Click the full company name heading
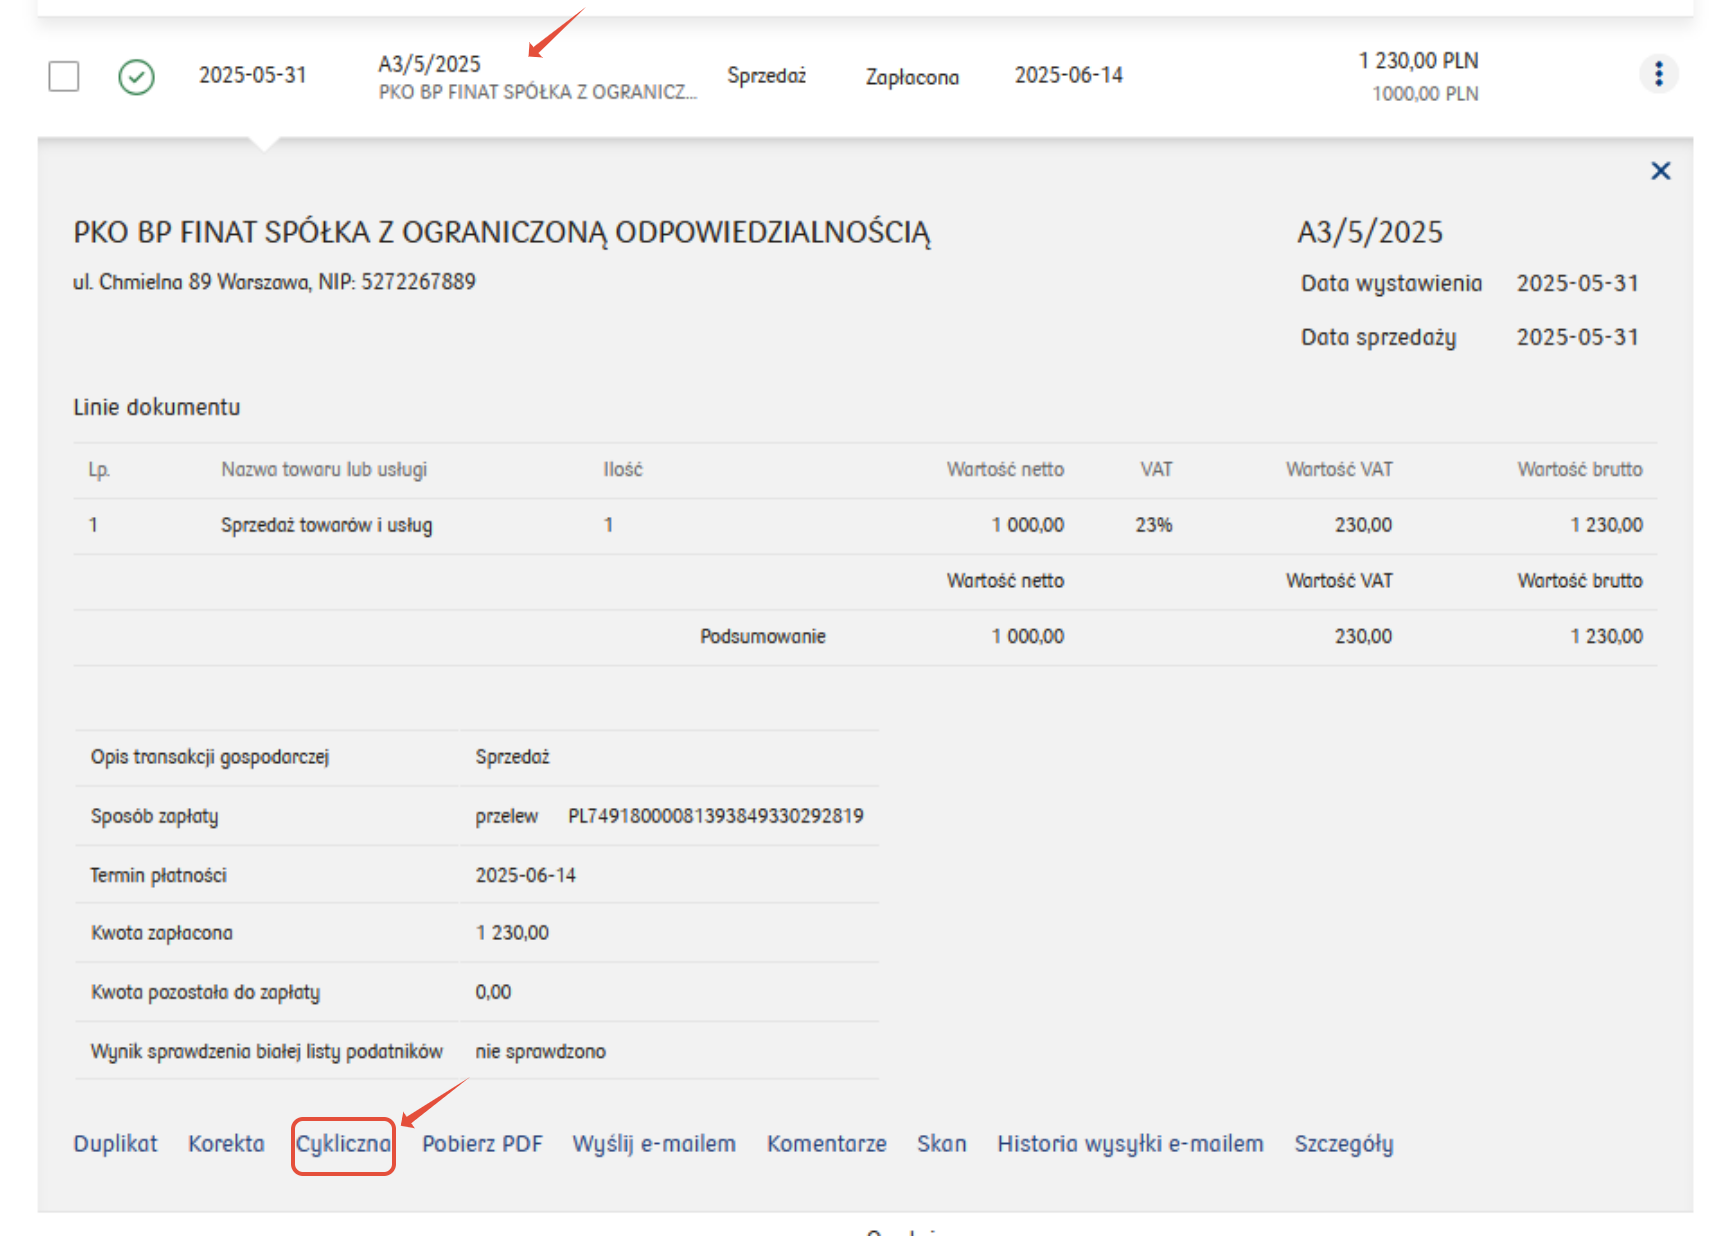The height and width of the screenshot is (1236, 1724). tap(502, 233)
